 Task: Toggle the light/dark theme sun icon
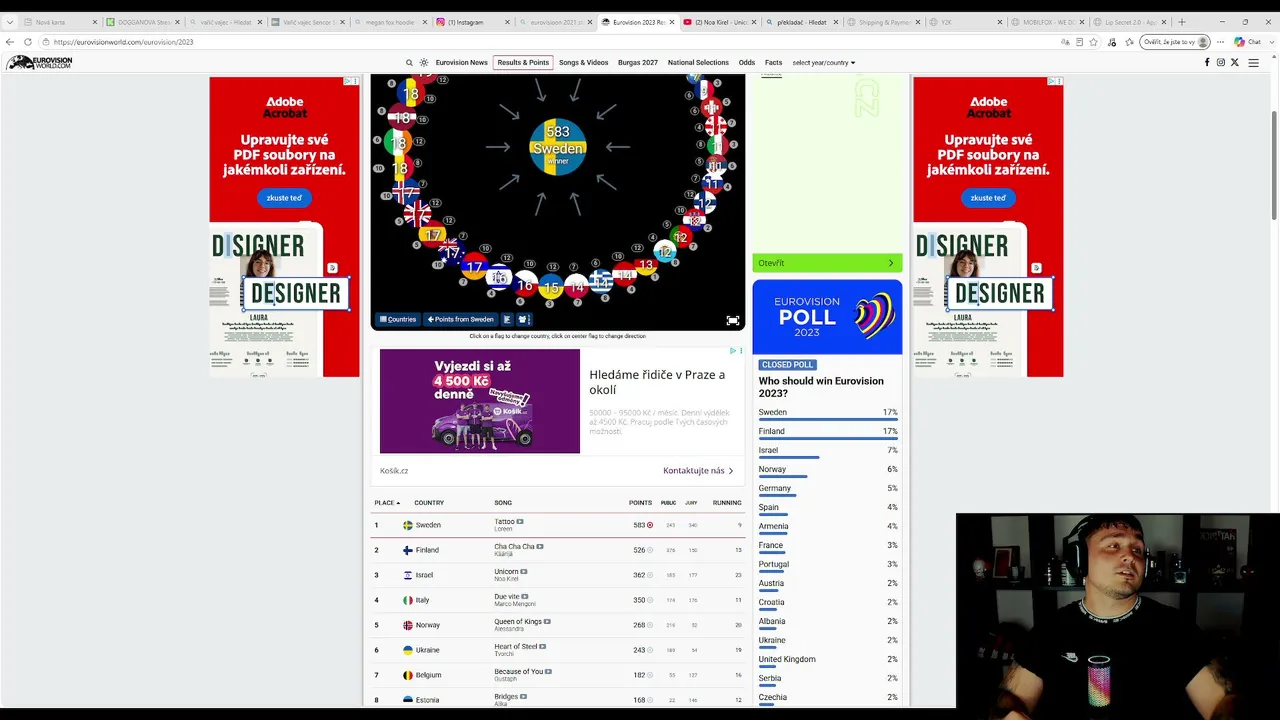tap(424, 63)
